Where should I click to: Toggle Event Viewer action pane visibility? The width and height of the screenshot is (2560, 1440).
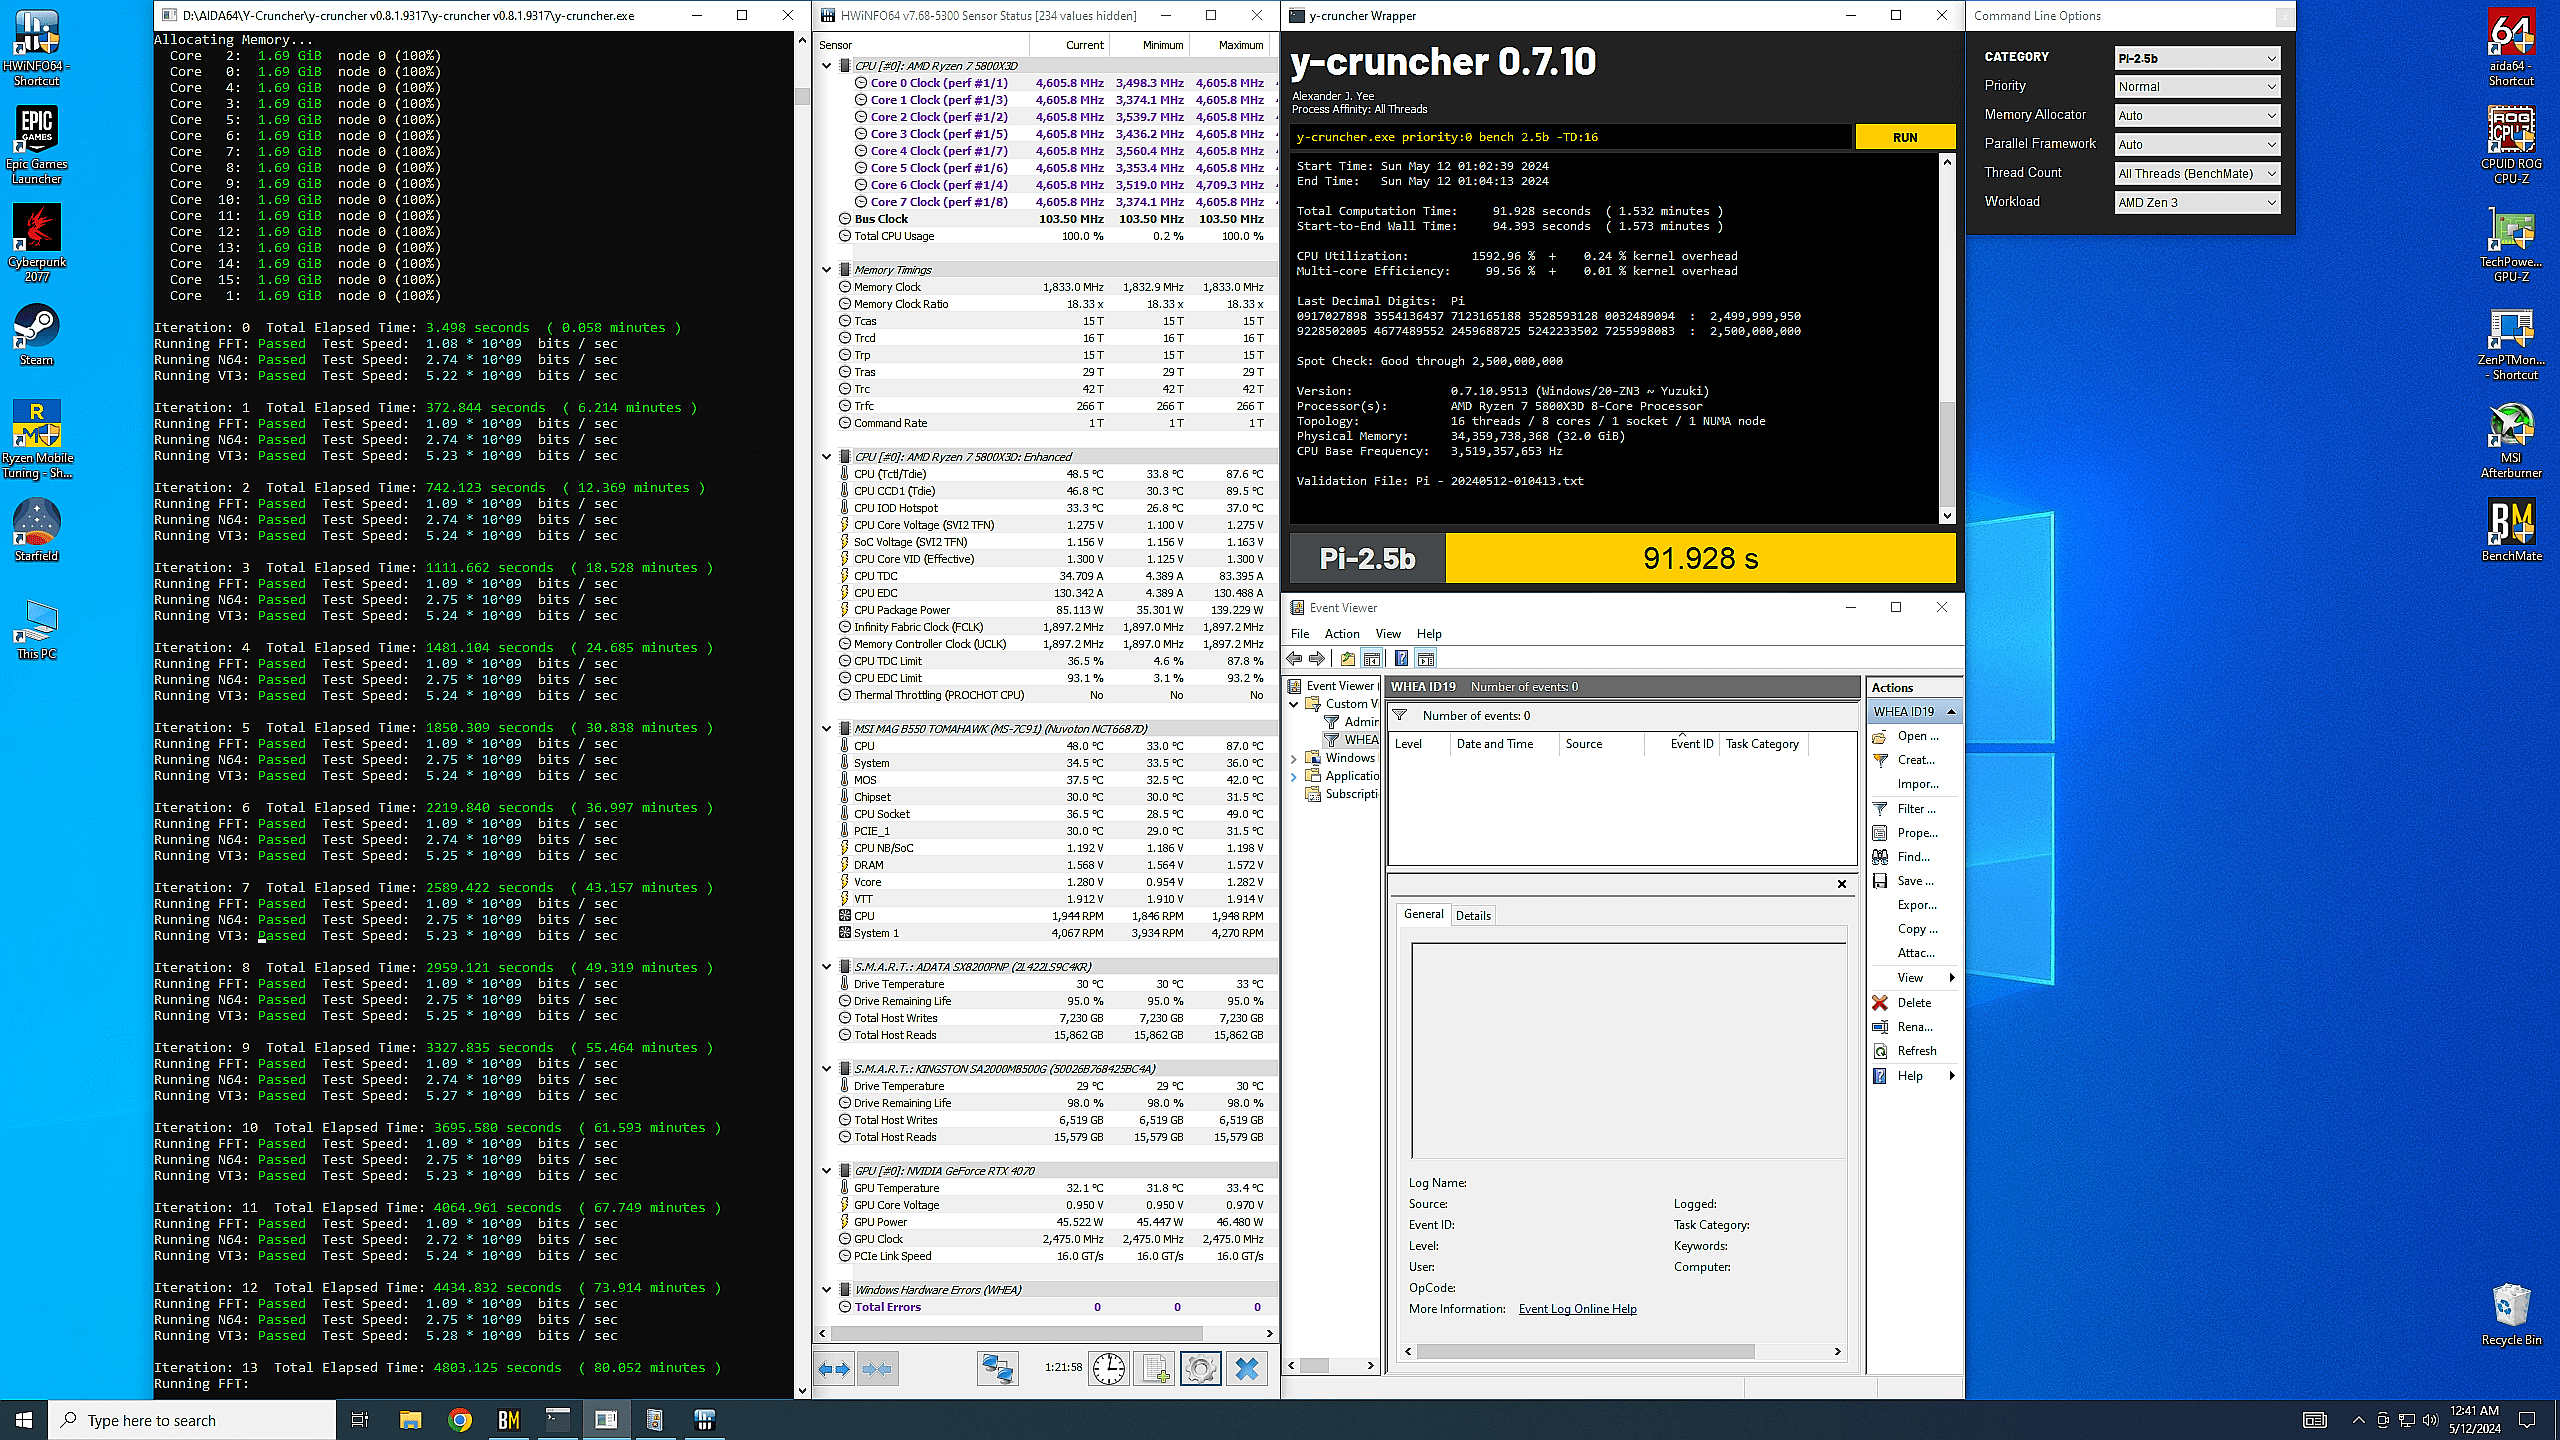click(x=1426, y=658)
